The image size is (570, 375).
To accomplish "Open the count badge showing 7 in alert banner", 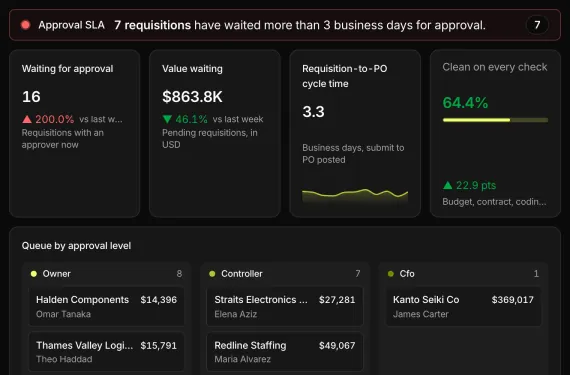I will click(537, 25).
